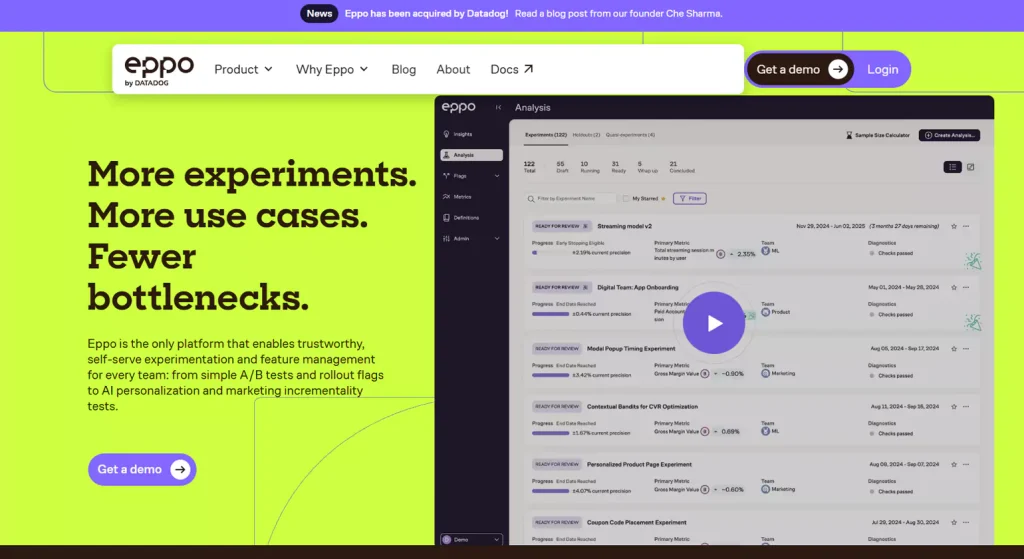This screenshot has width=1024, height=559.
Task: Star the Digital Team: App Onboarding experiment
Action: pyautogui.click(x=954, y=287)
